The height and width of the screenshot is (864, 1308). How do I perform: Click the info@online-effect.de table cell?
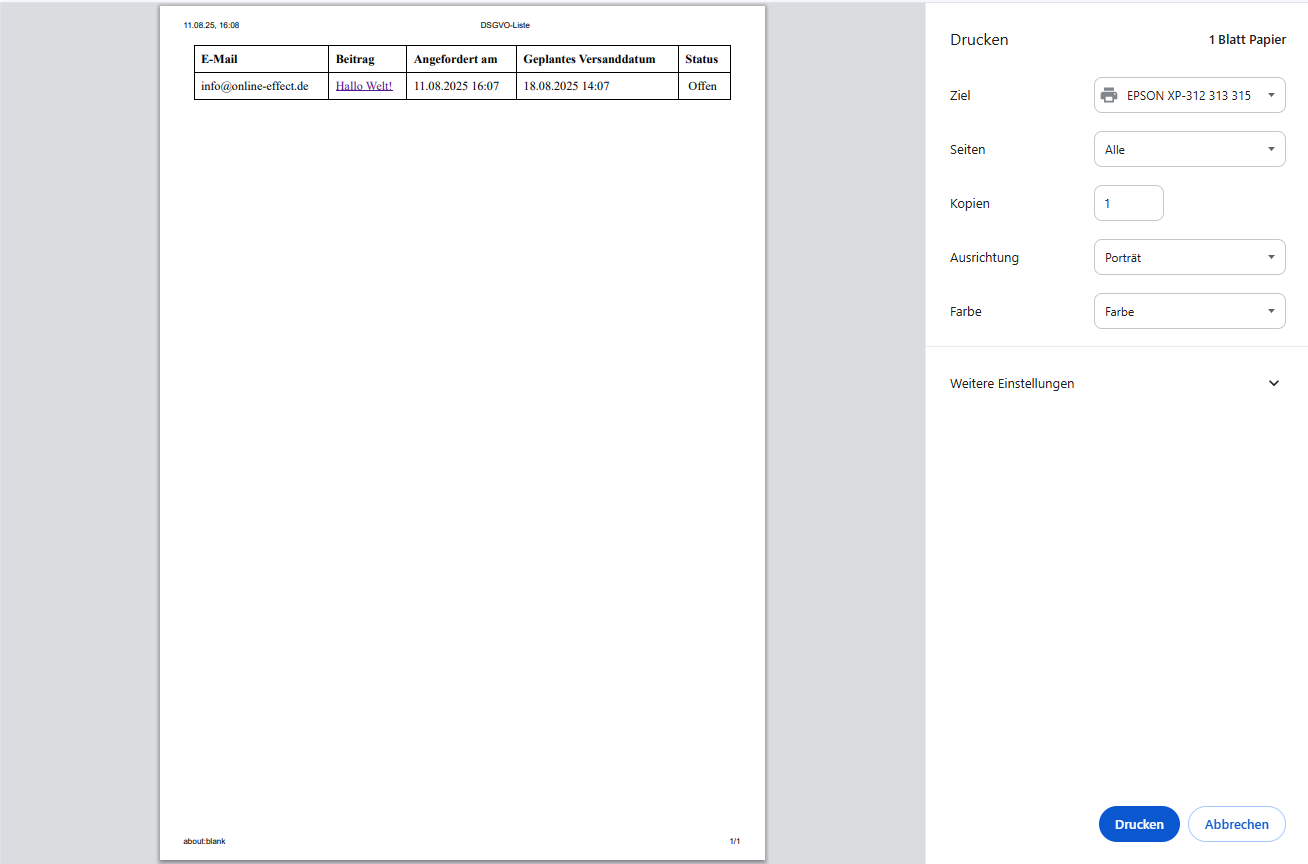pyautogui.click(x=255, y=86)
